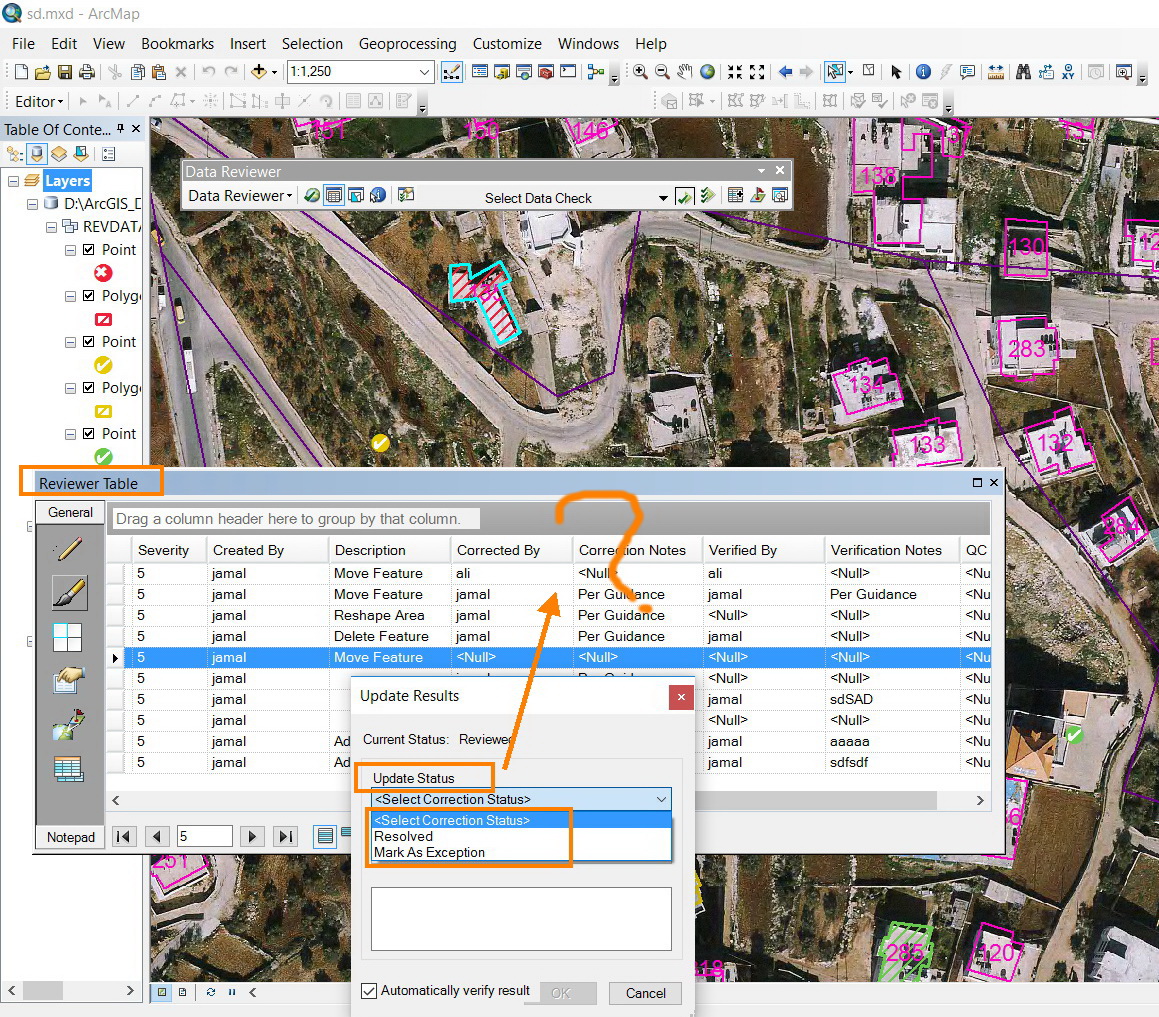The image size is (1159, 1017).
Task: Select the Pan hand tool
Action: pyautogui.click(x=685, y=72)
